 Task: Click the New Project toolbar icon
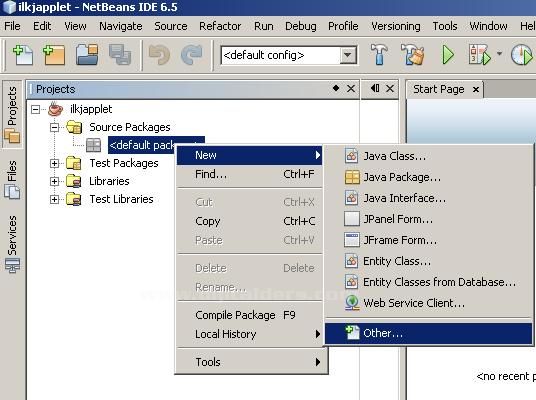click(x=54, y=55)
